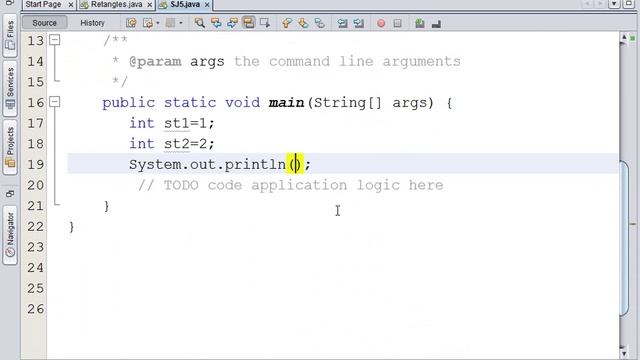Viewport: 640px width, 360px height.
Task: Click line number 26 in gutter
Action: click(x=36, y=309)
